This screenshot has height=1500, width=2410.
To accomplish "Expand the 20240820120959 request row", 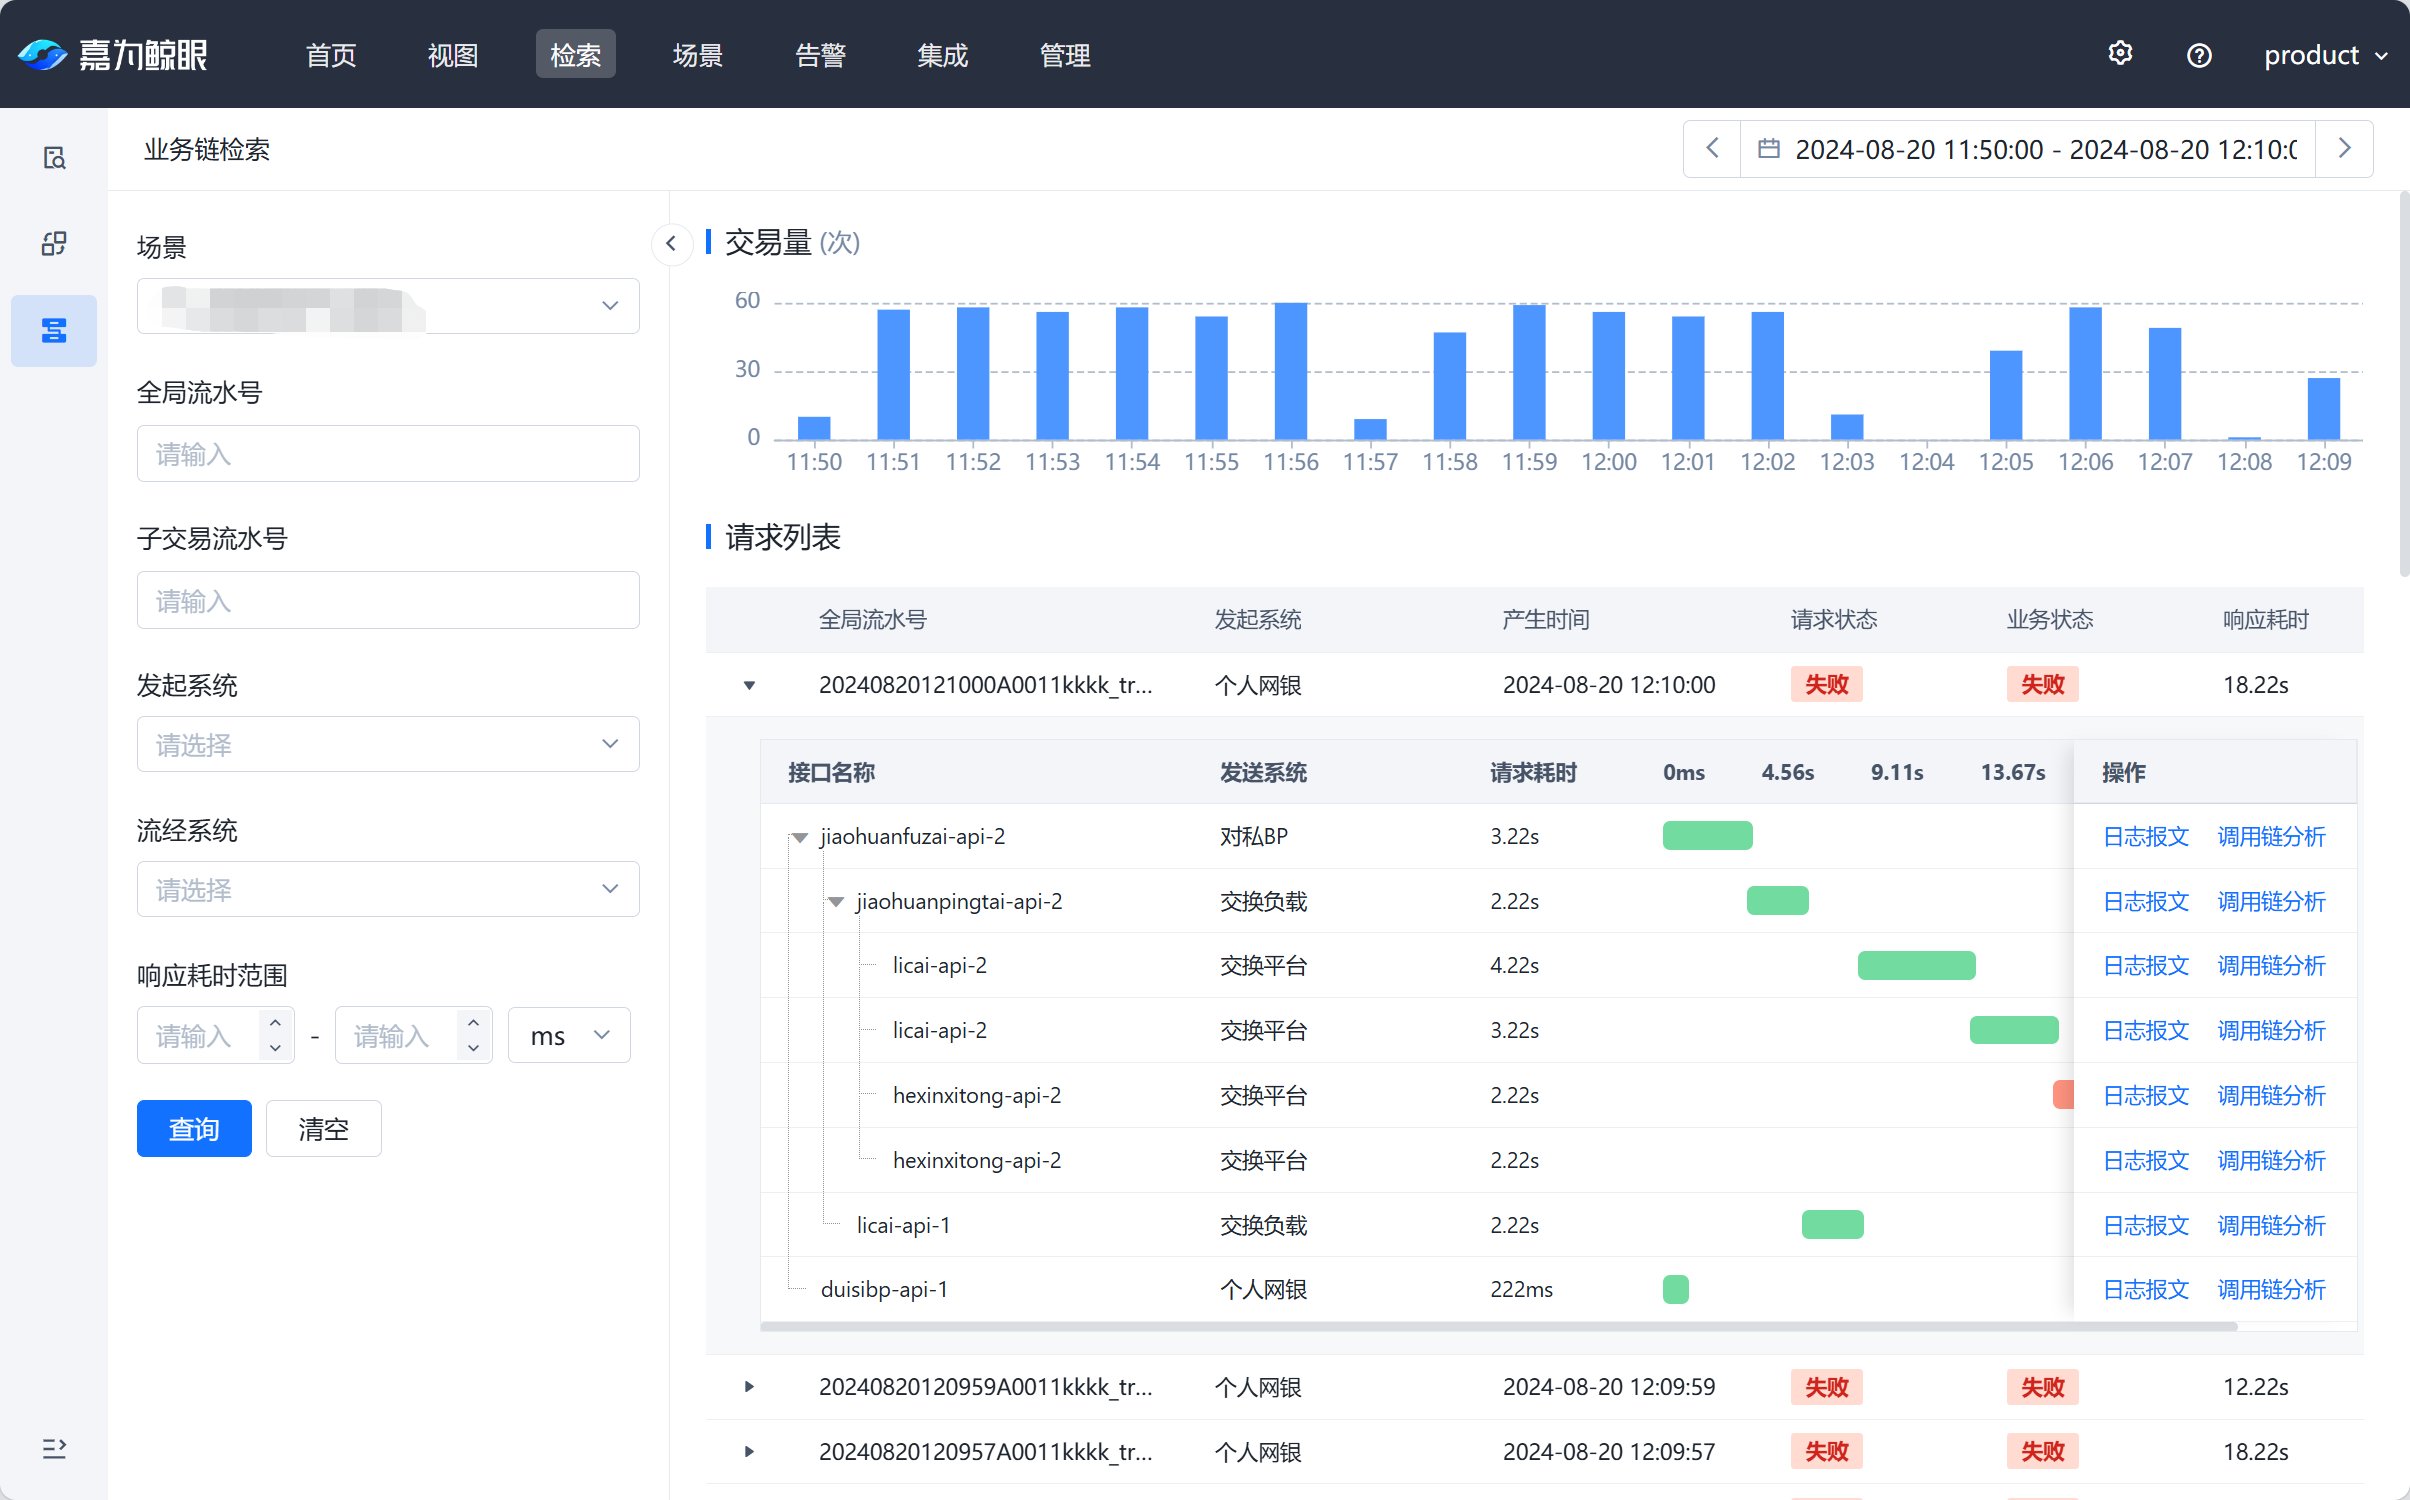I will [749, 1387].
